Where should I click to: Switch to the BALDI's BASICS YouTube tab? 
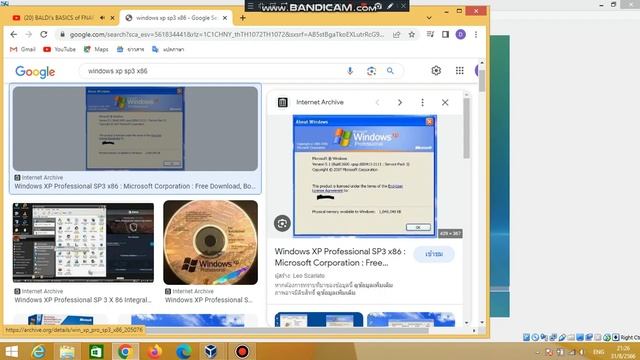point(57,18)
